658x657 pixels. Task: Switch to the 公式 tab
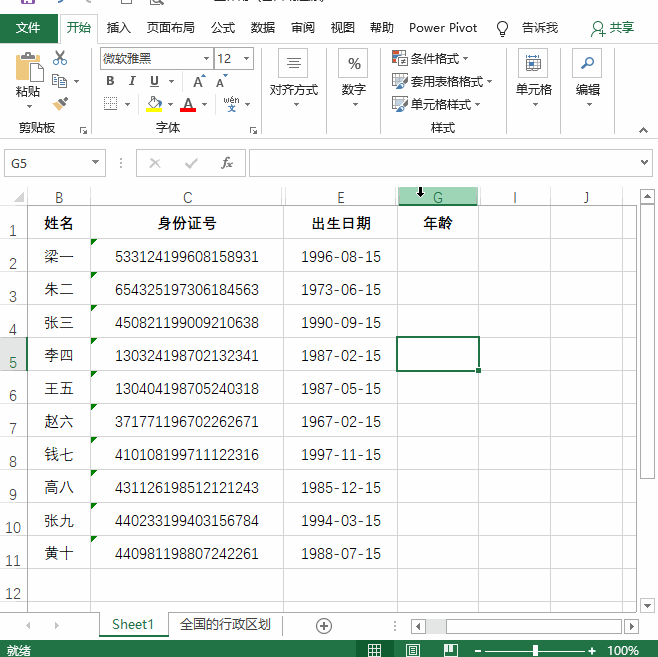223,28
